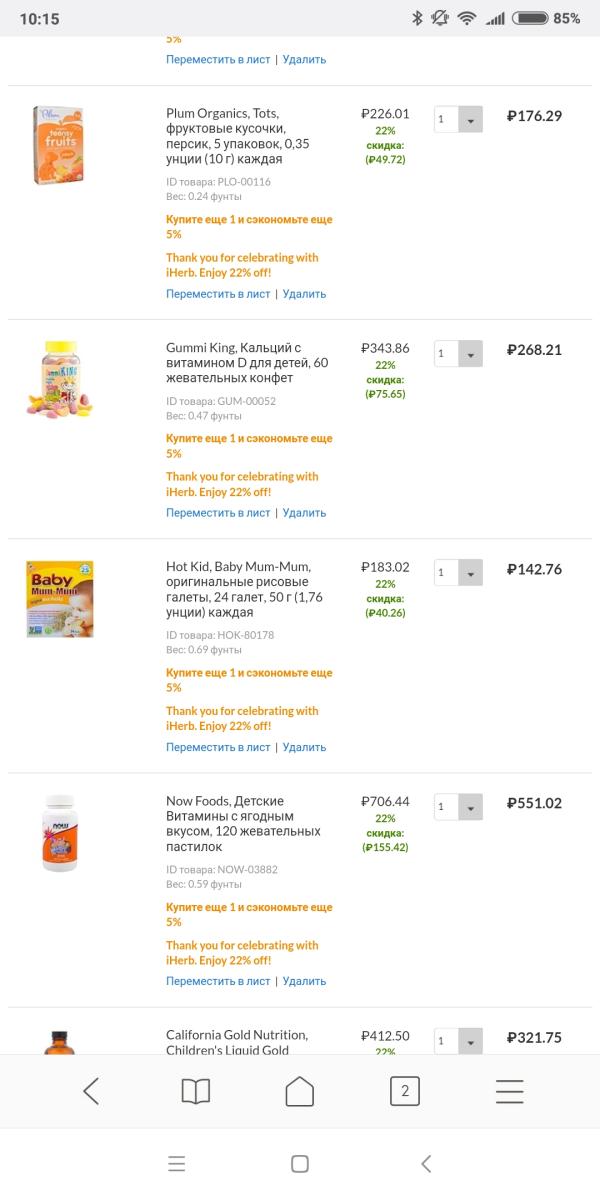Open the browser hamburger menu icon

pyautogui.click(x=509, y=1091)
